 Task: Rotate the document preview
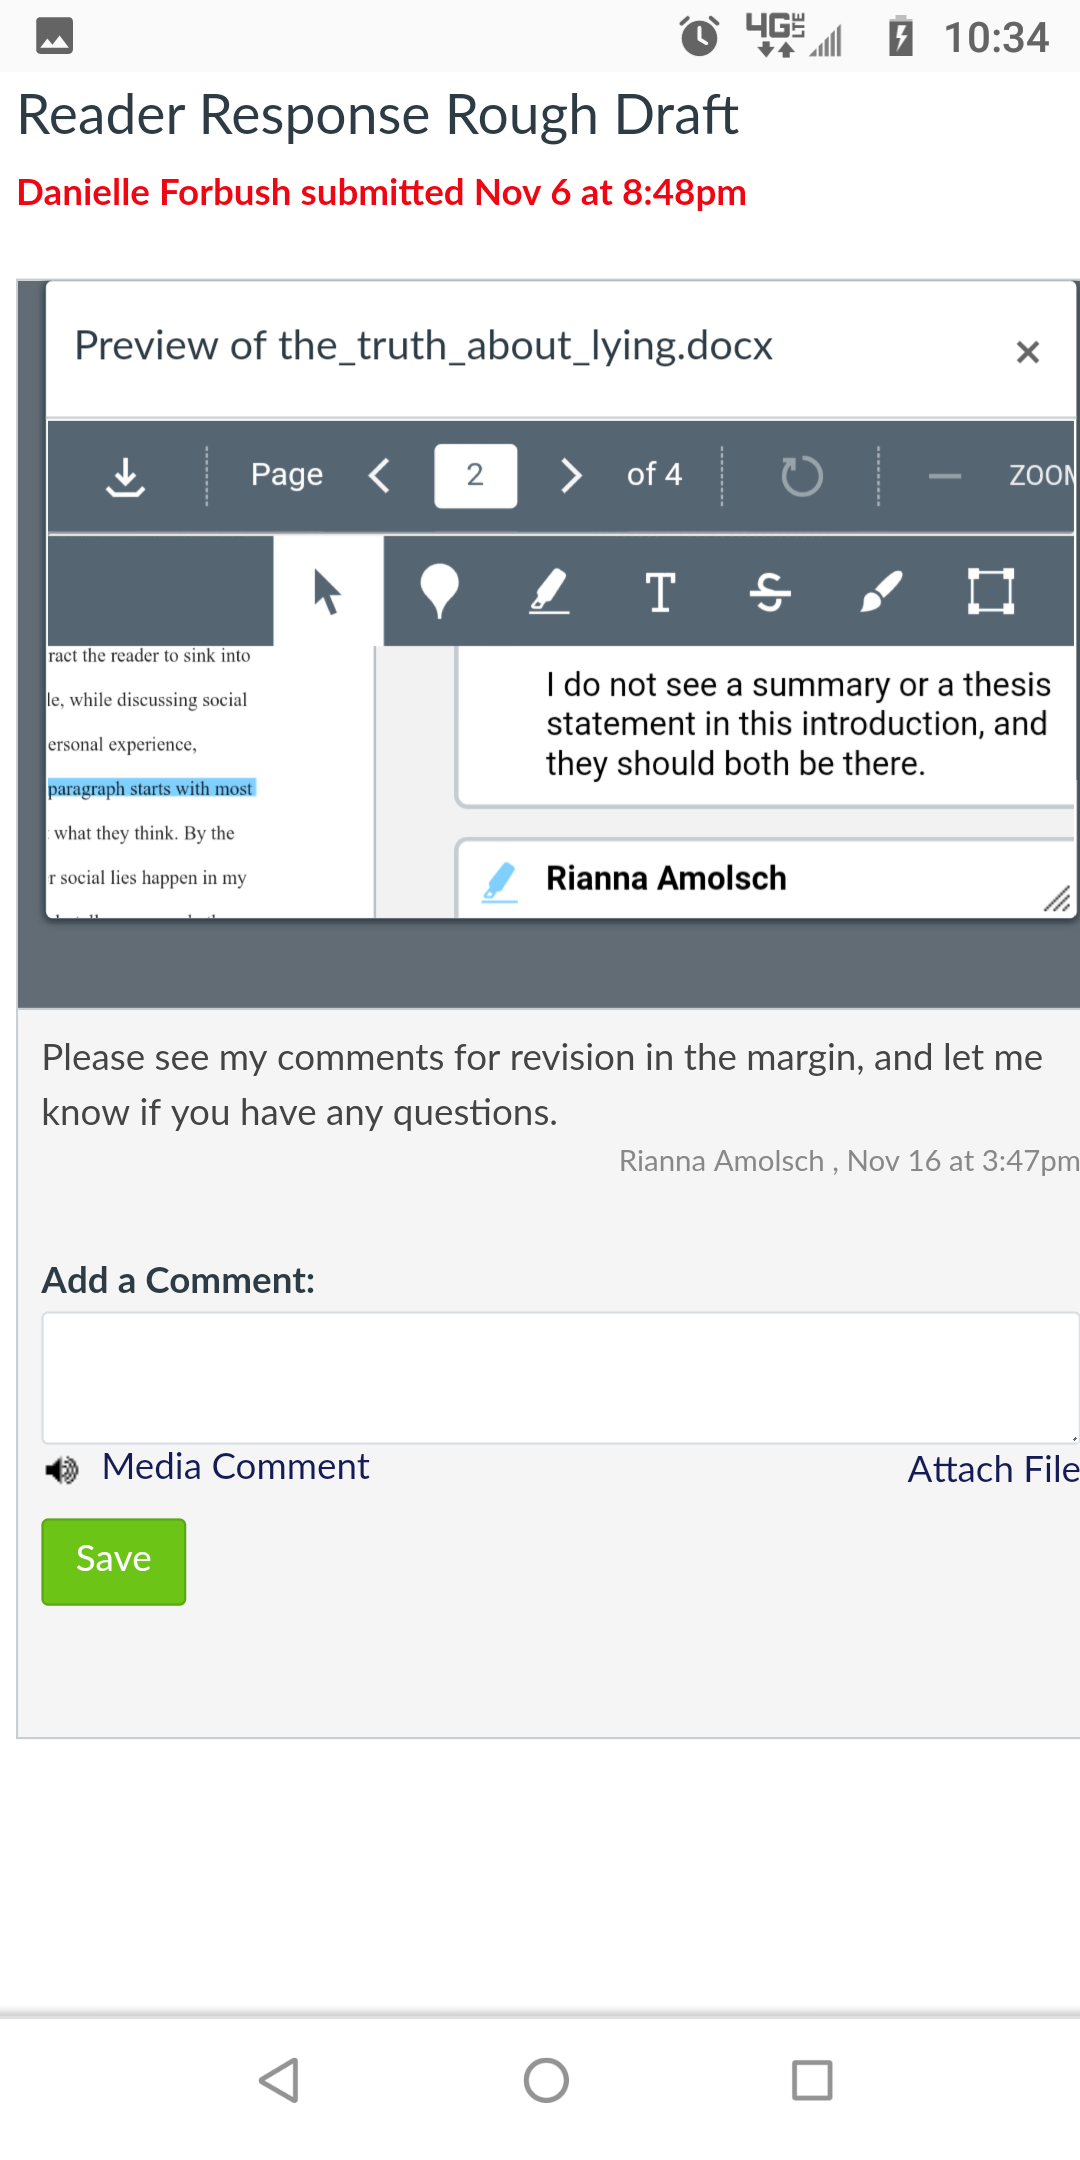(801, 476)
